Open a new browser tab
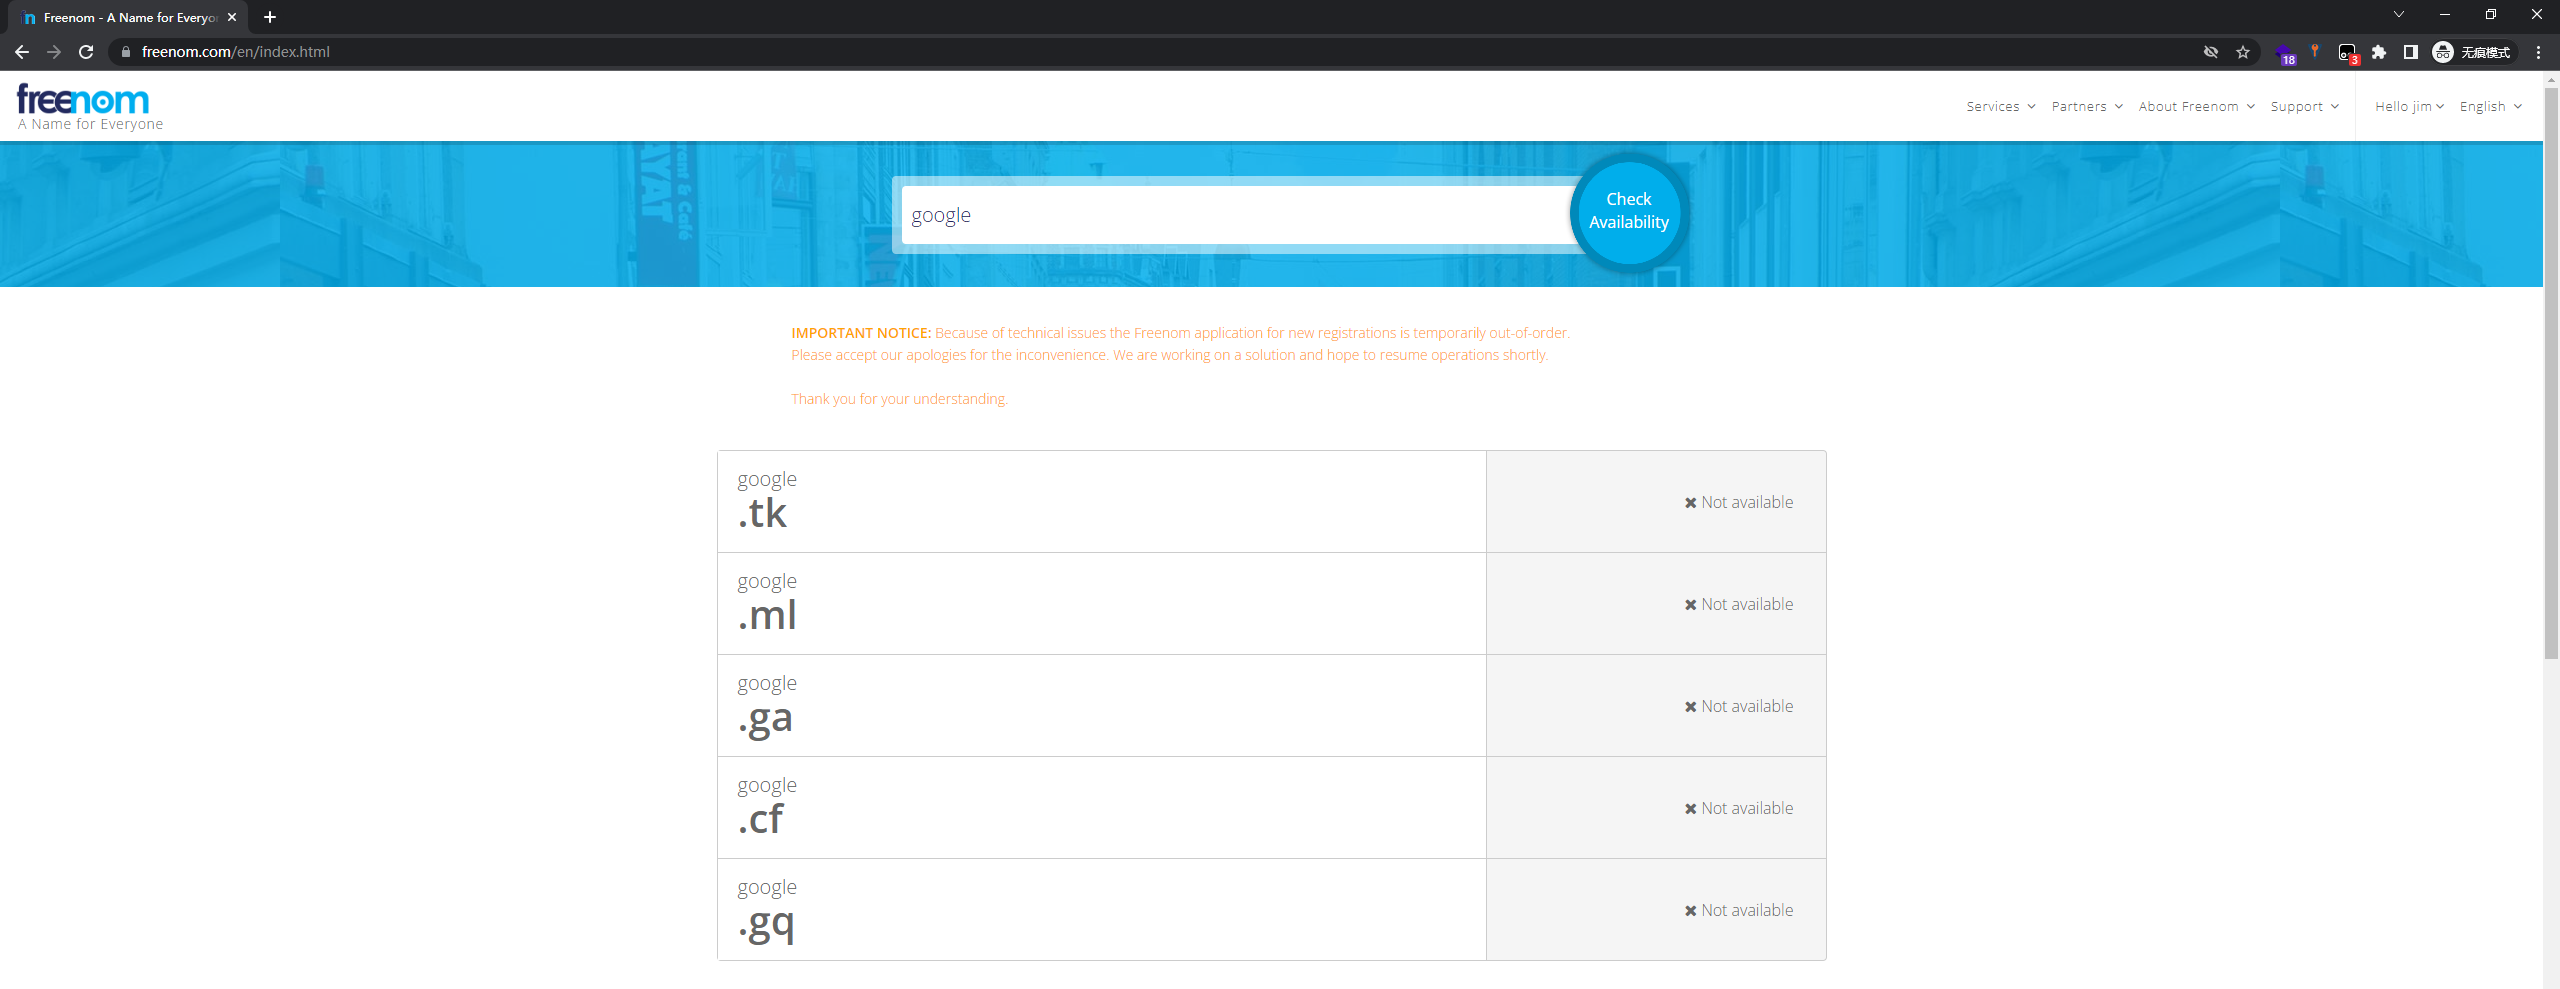Screen dimensions: 2560x989 [270, 17]
